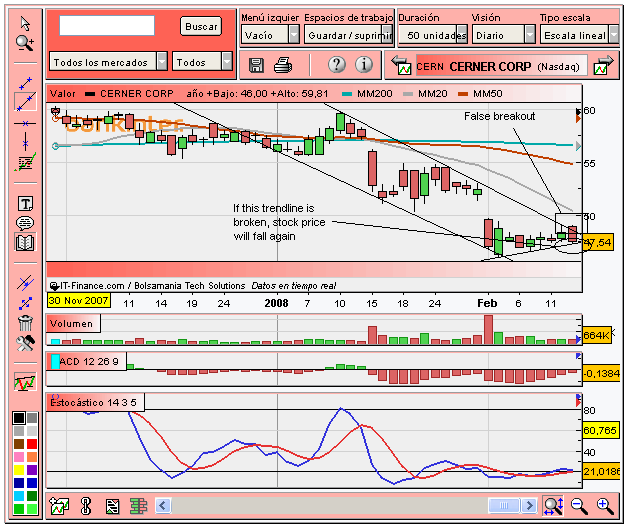Open the Escala lineal dropdown
The width and height of the screenshot is (629, 527).
(x=579, y=35)
